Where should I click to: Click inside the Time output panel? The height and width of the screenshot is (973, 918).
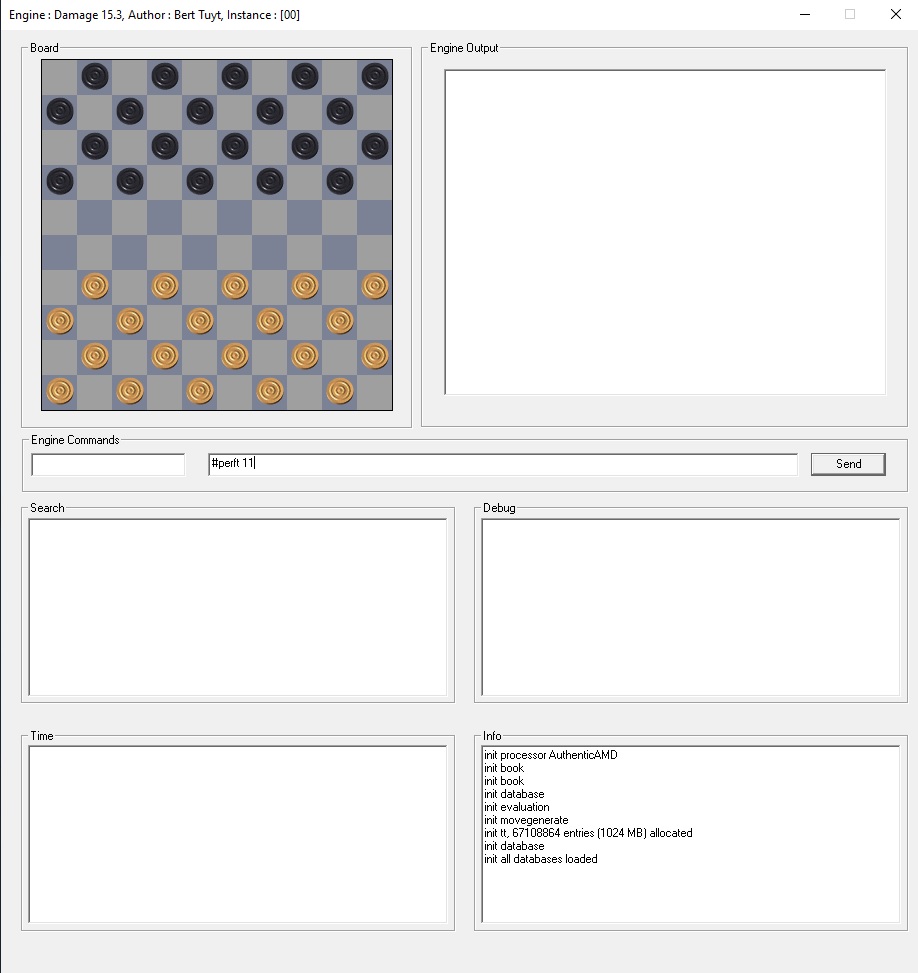tap(237, 834)
